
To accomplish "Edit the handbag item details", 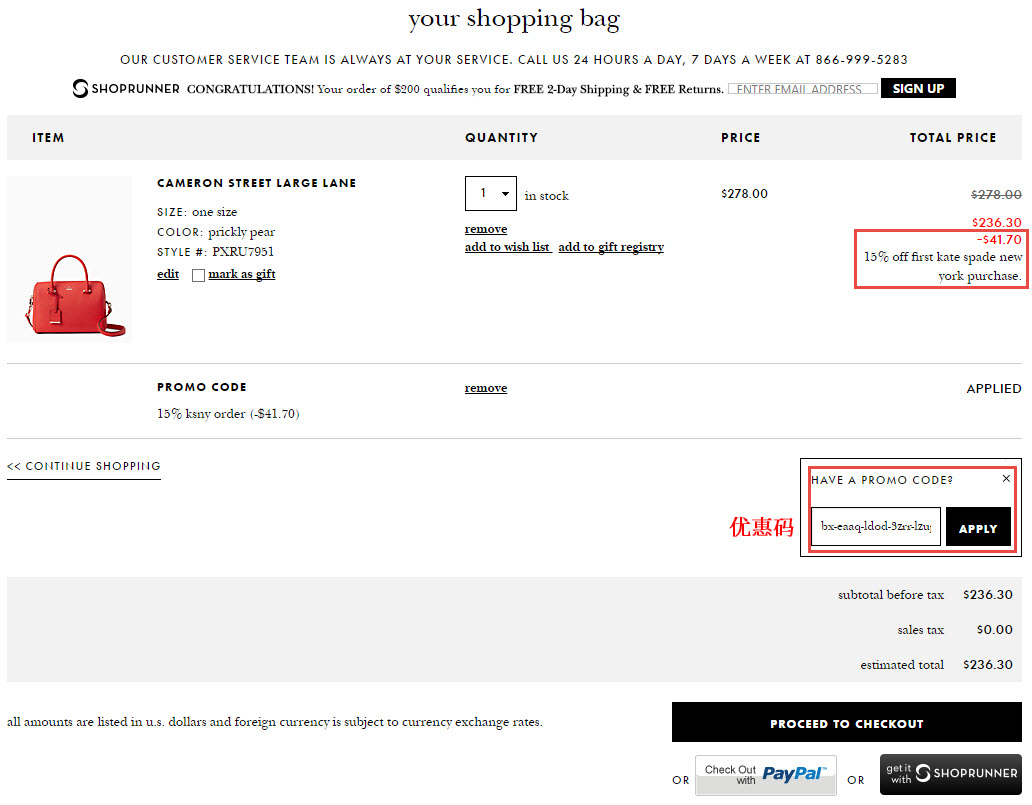I will (168, 274).
